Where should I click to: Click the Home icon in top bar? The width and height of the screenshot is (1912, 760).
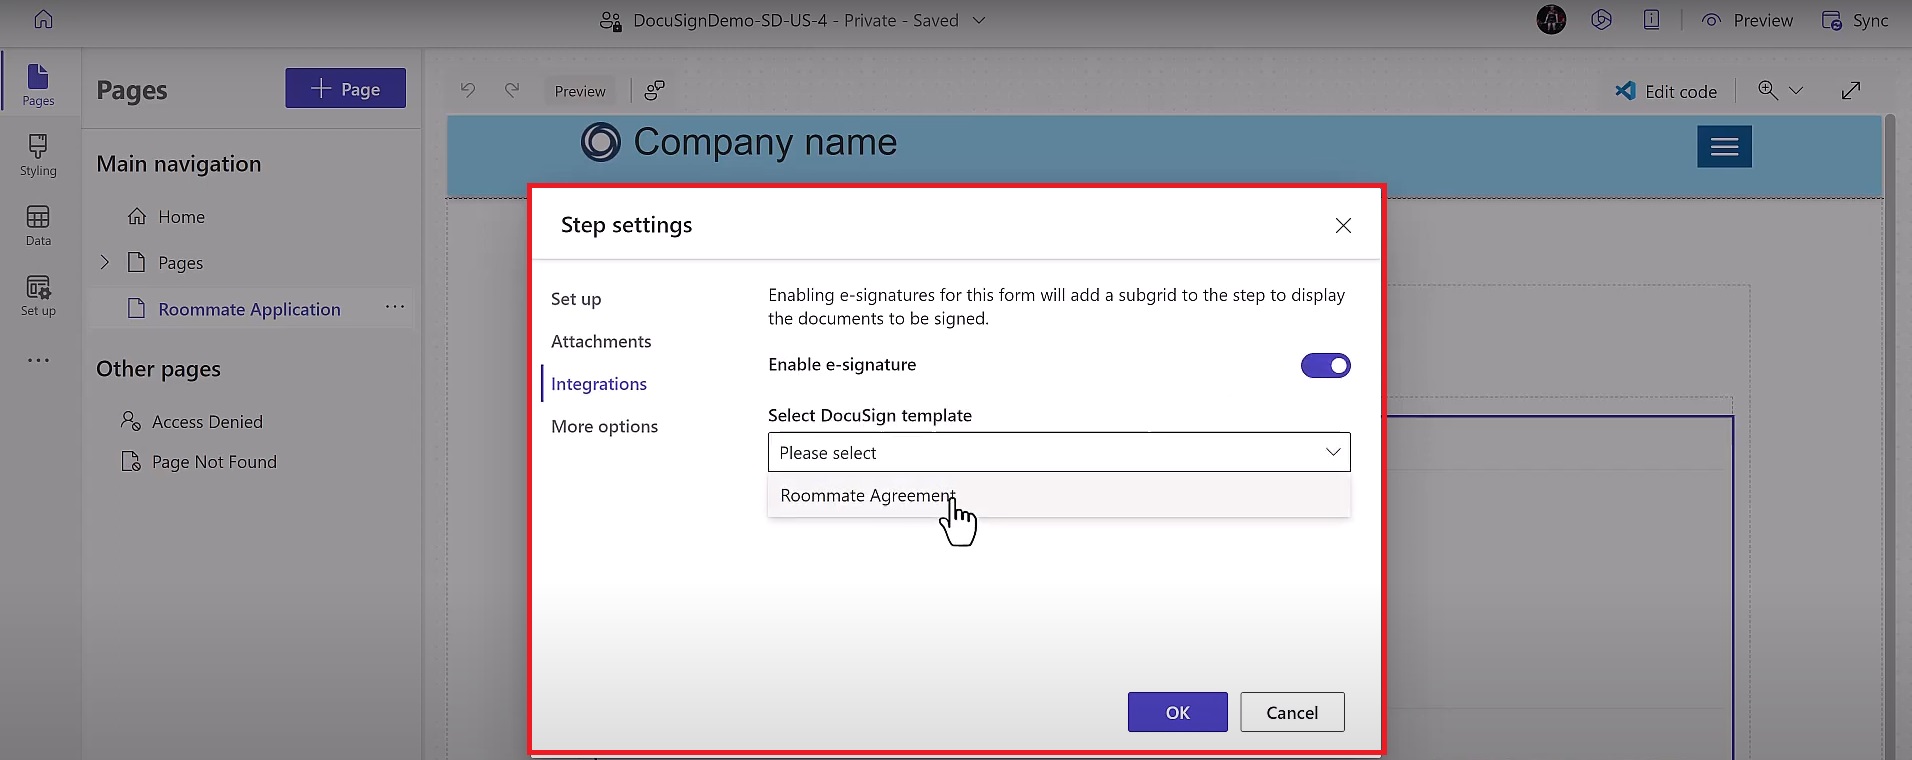coord(44,20)
